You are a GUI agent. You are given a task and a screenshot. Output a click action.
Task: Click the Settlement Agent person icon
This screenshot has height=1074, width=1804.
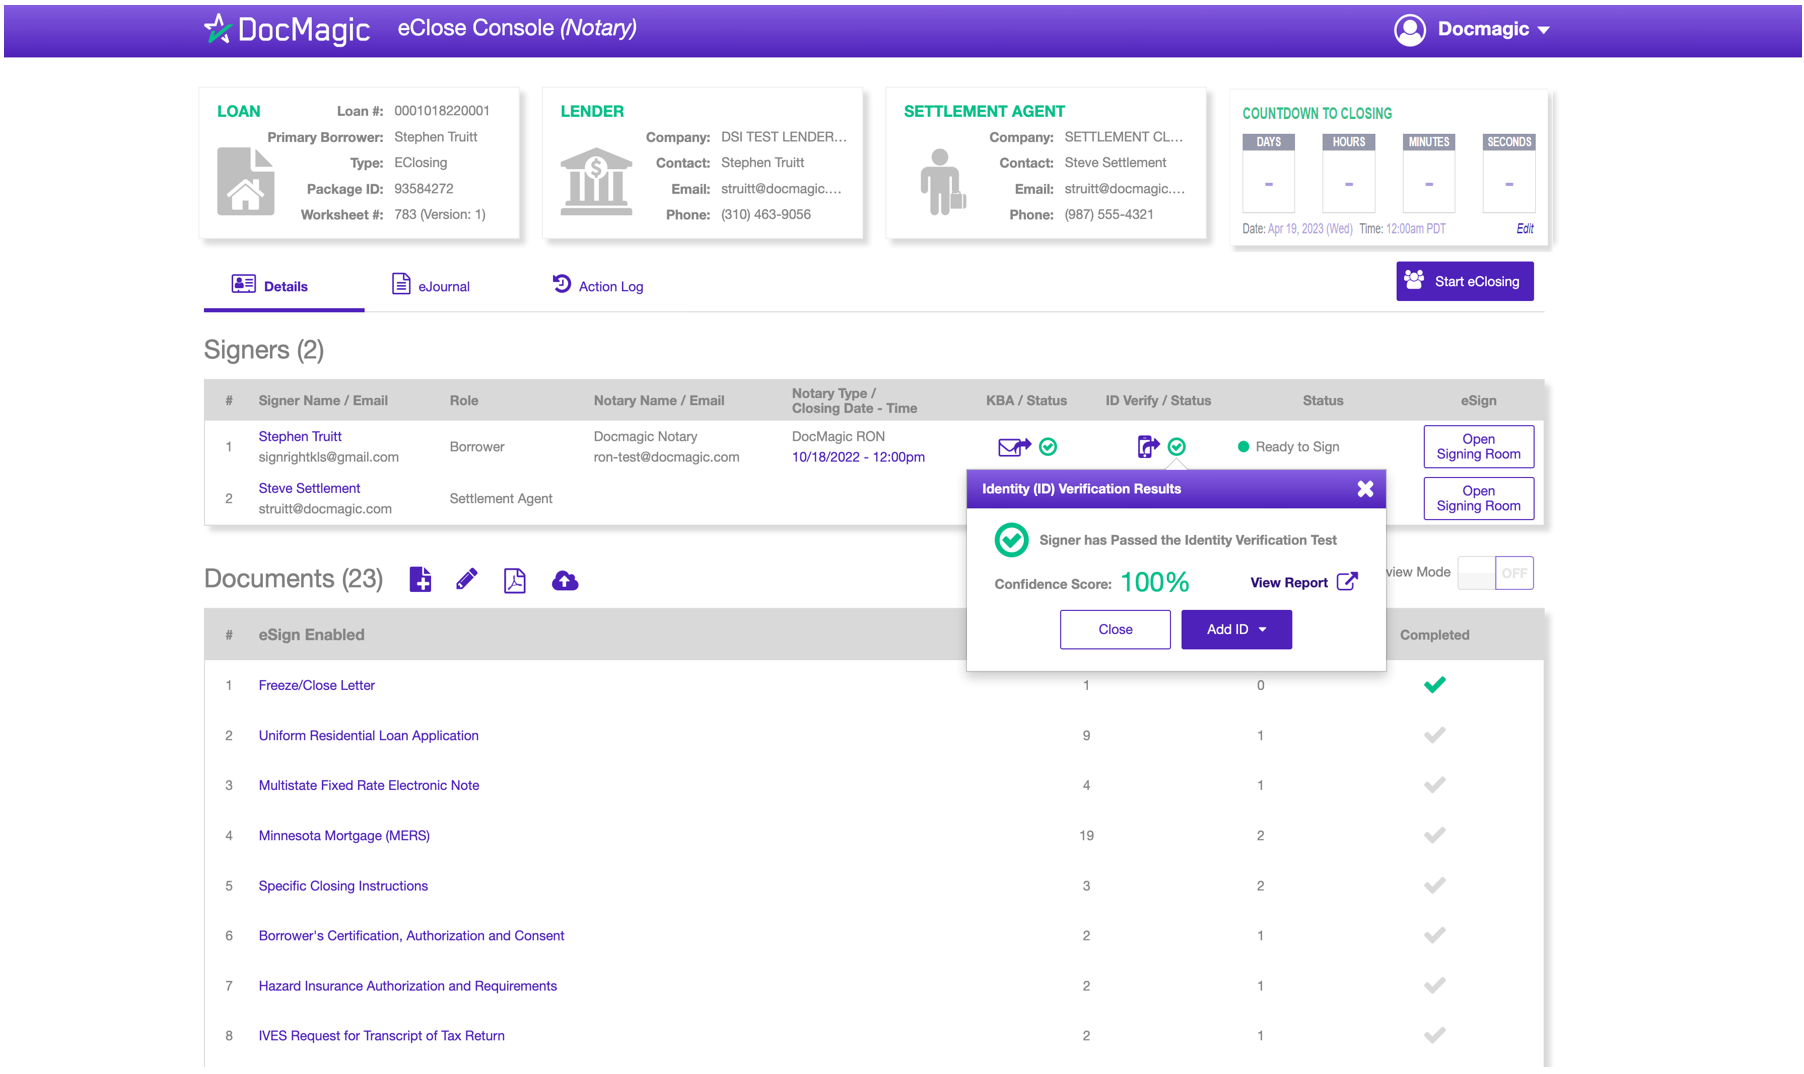[x=942, y=181]
